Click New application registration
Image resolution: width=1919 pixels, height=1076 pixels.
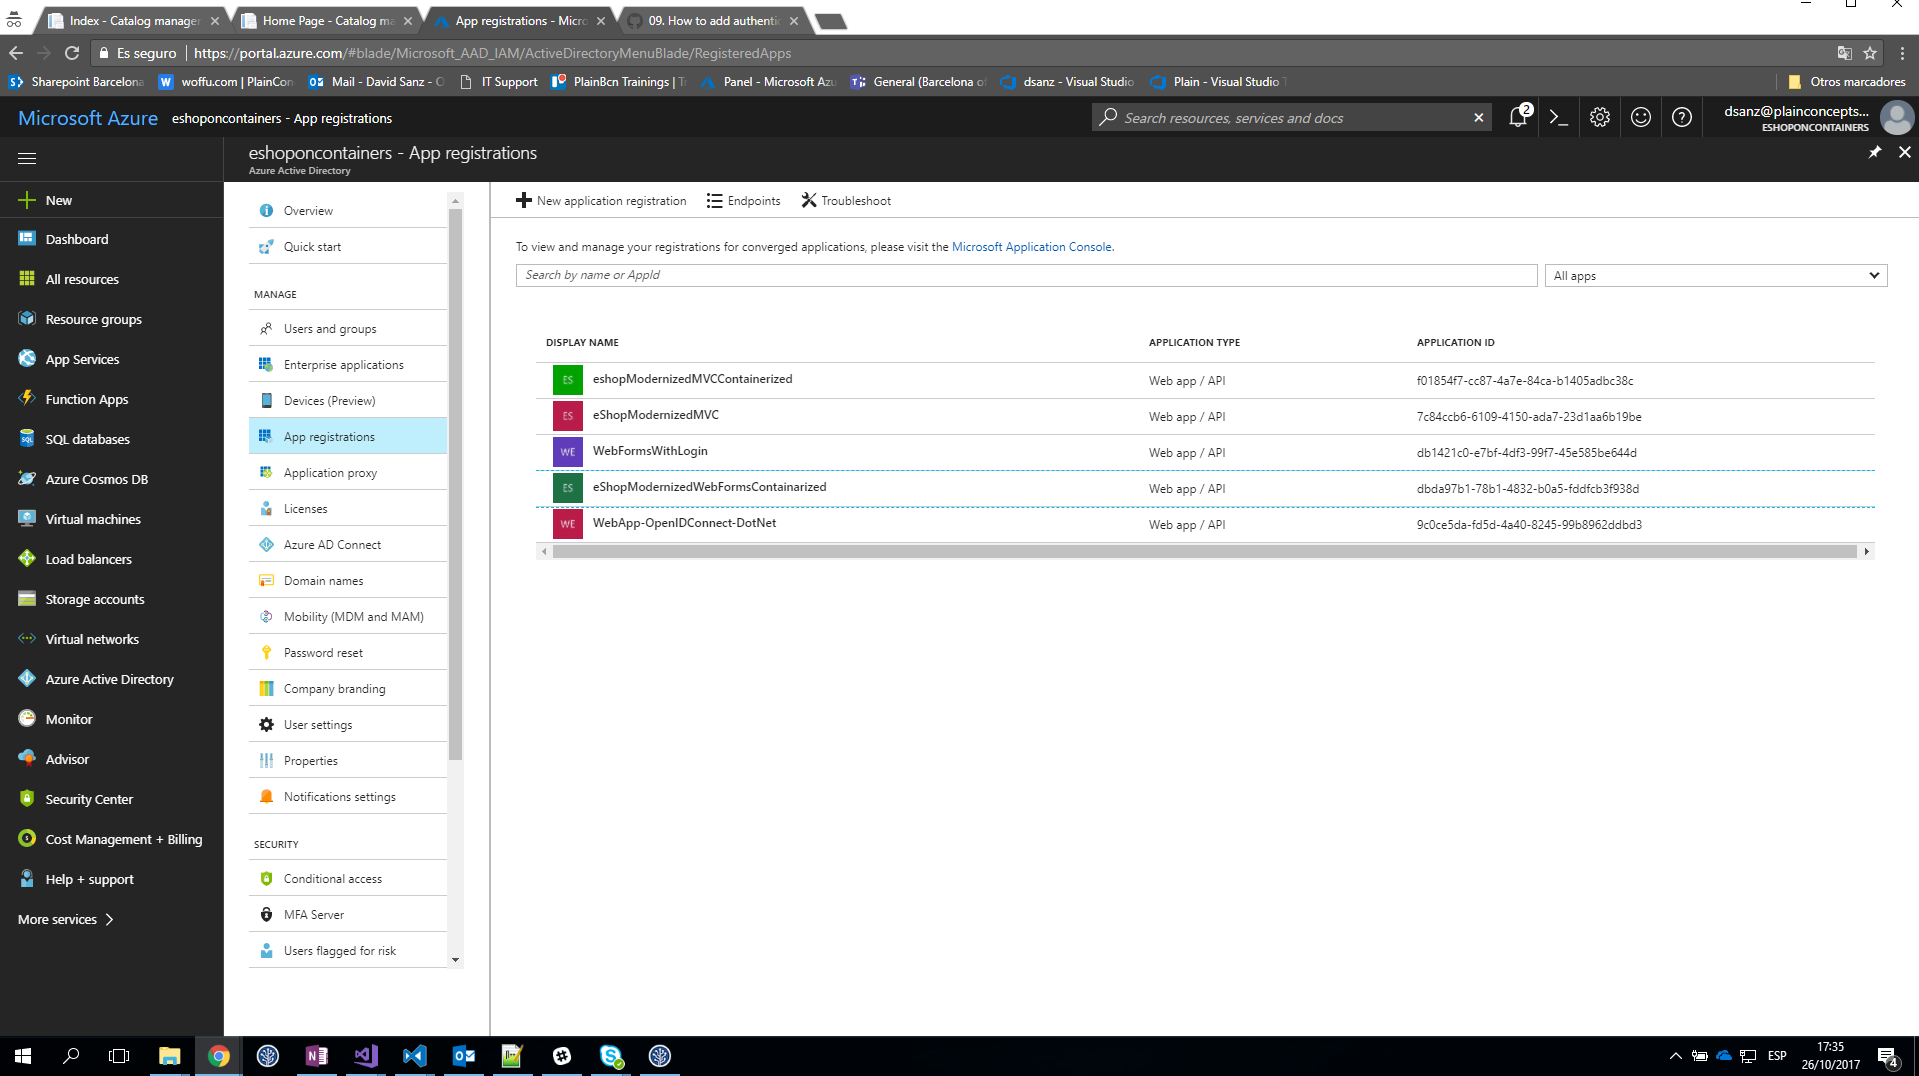[x=601, y=201]
